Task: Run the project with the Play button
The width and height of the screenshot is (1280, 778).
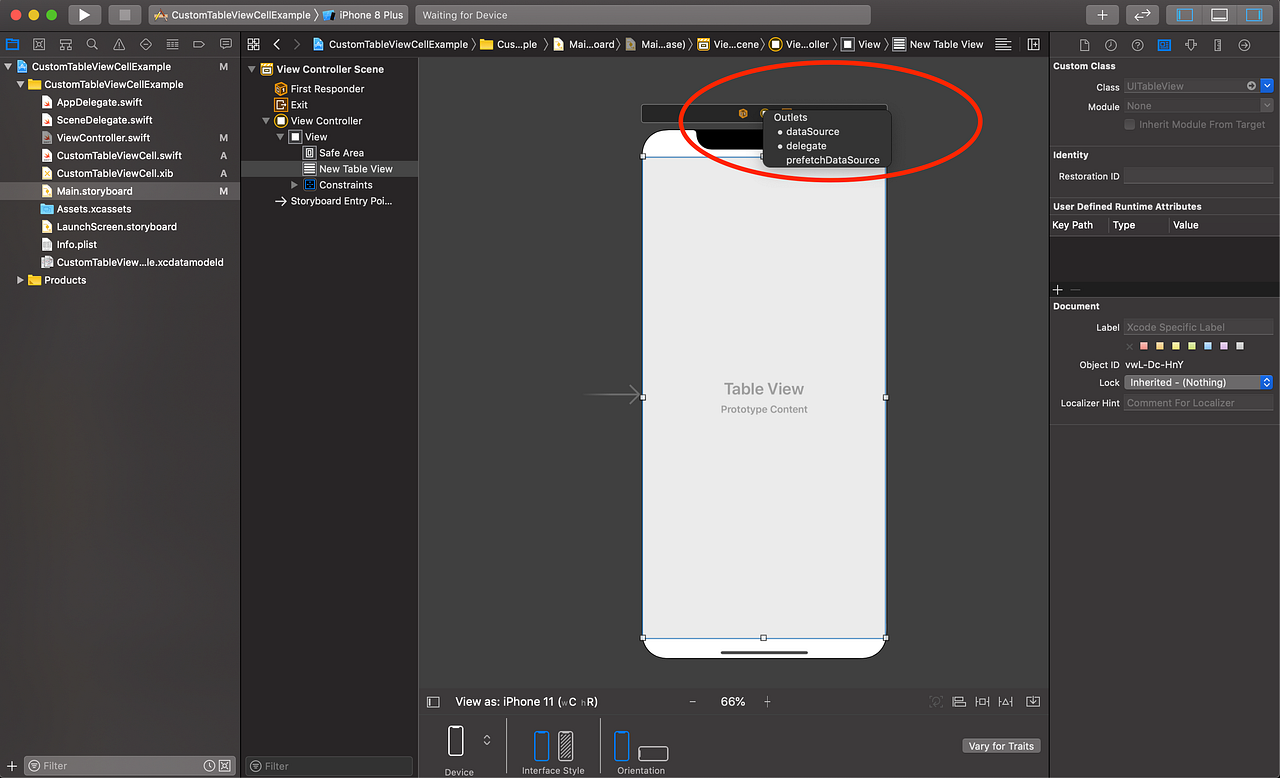Action: point(84,14)
